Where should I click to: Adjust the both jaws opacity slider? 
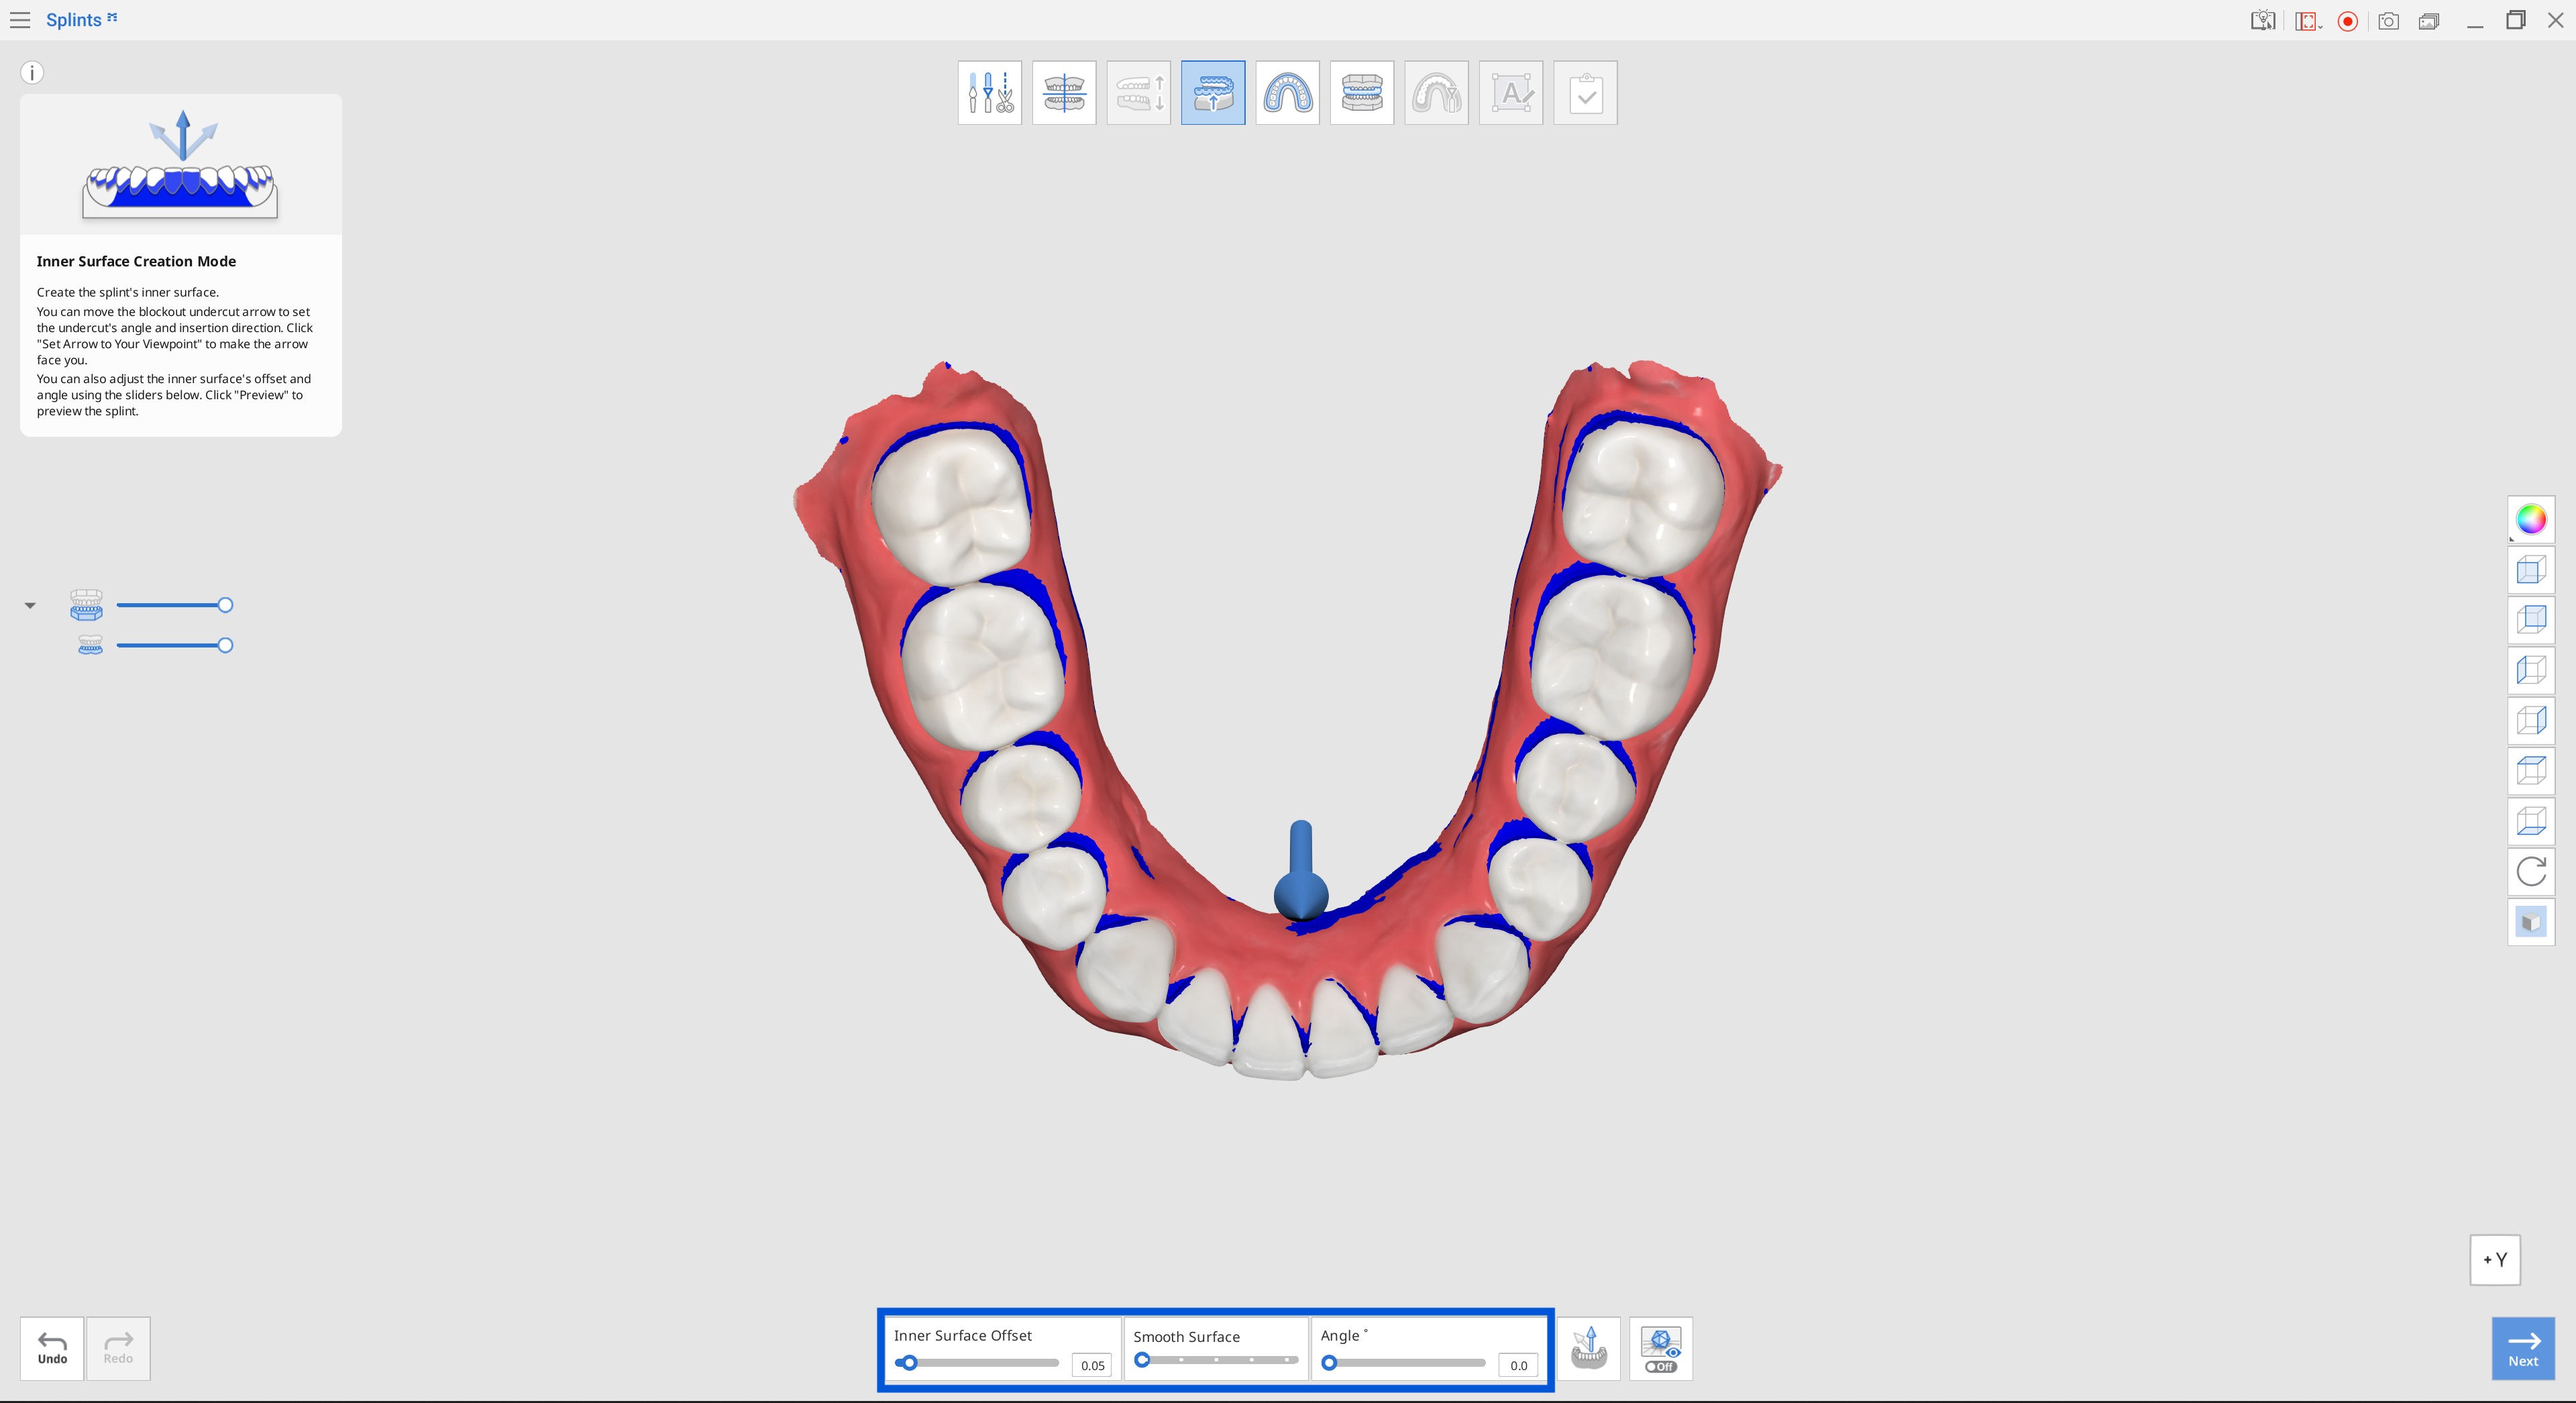click(174, 605)
